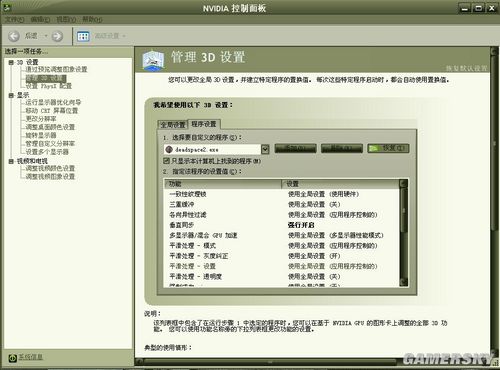Click the 删除 button
The image size is (500, 370).
(342, 148)
